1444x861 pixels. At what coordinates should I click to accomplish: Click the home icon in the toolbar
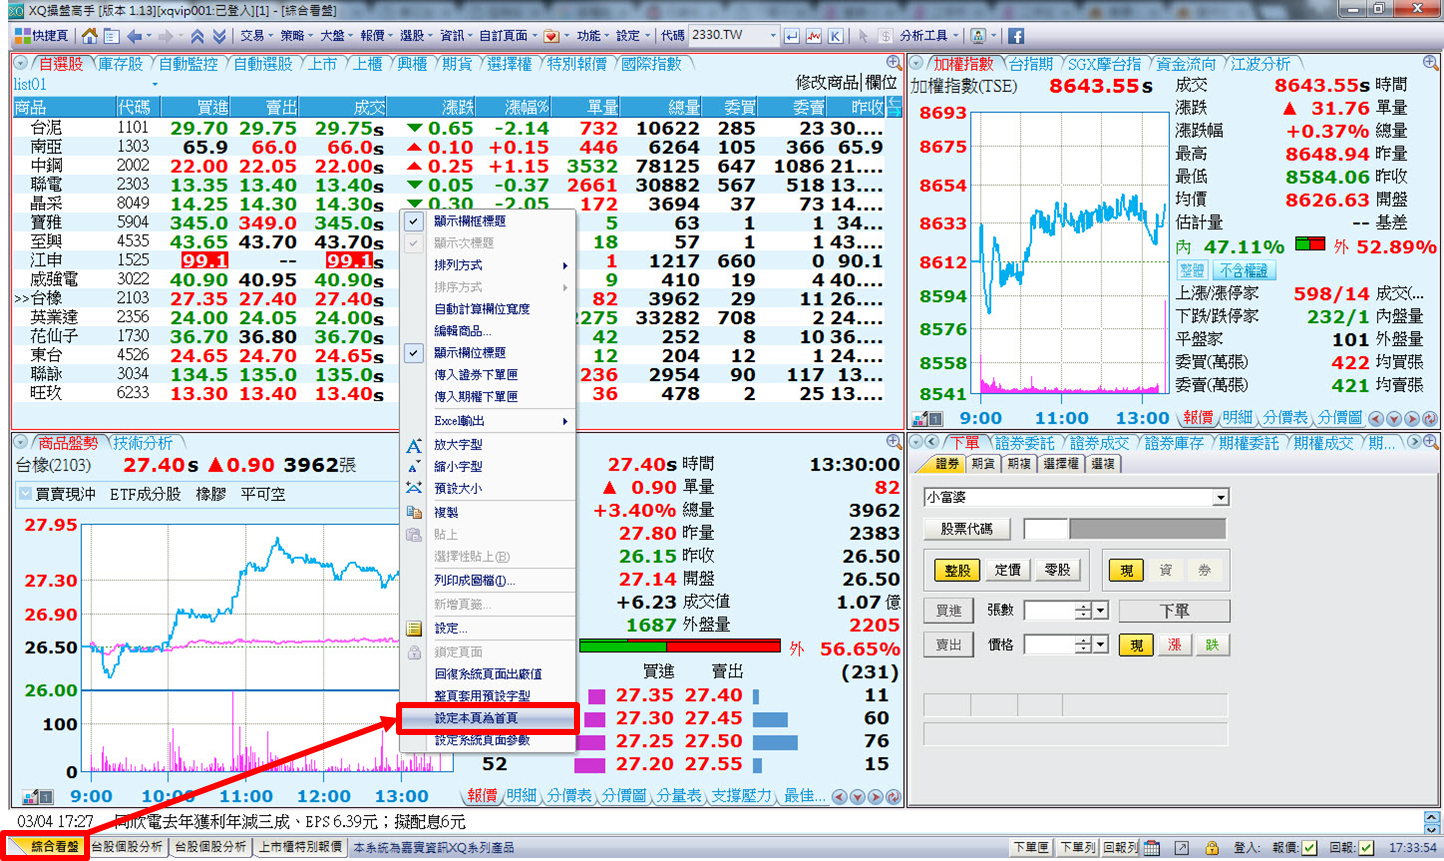(90, 36)
